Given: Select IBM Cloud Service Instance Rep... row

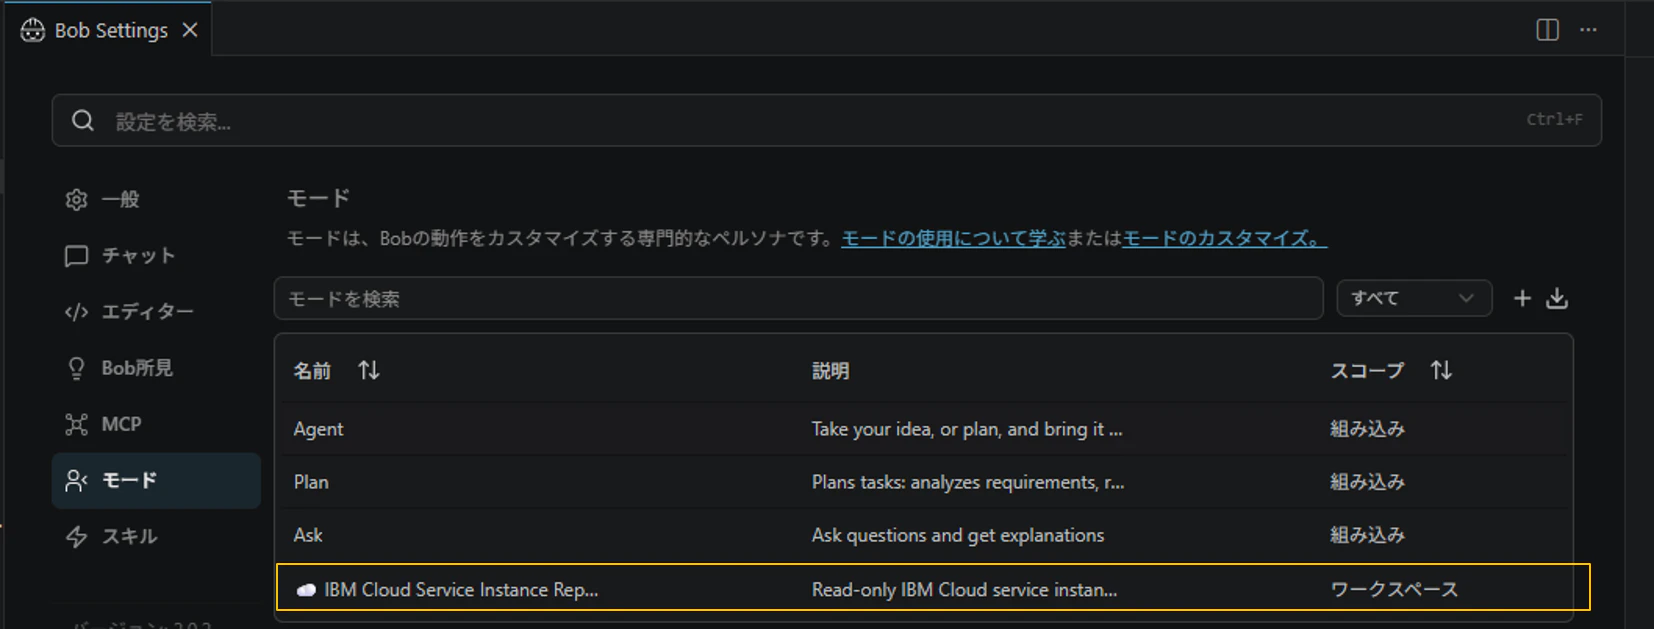Looking at the screenshot, I should click(x=932, y=587).
